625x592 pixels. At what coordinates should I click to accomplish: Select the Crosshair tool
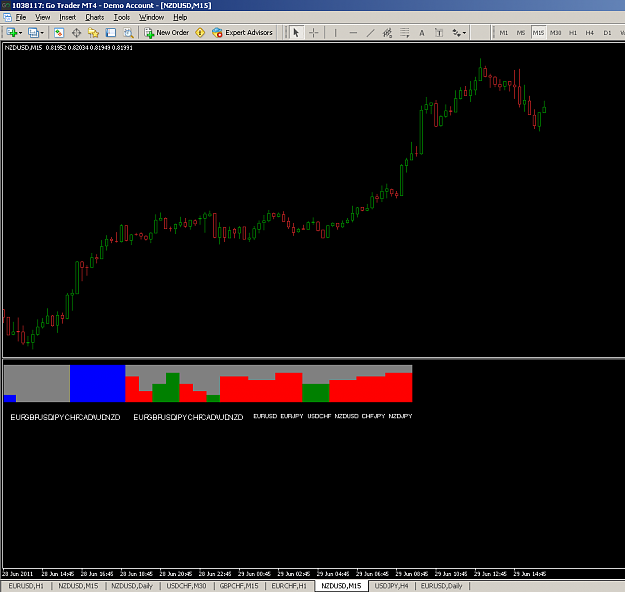314,33
